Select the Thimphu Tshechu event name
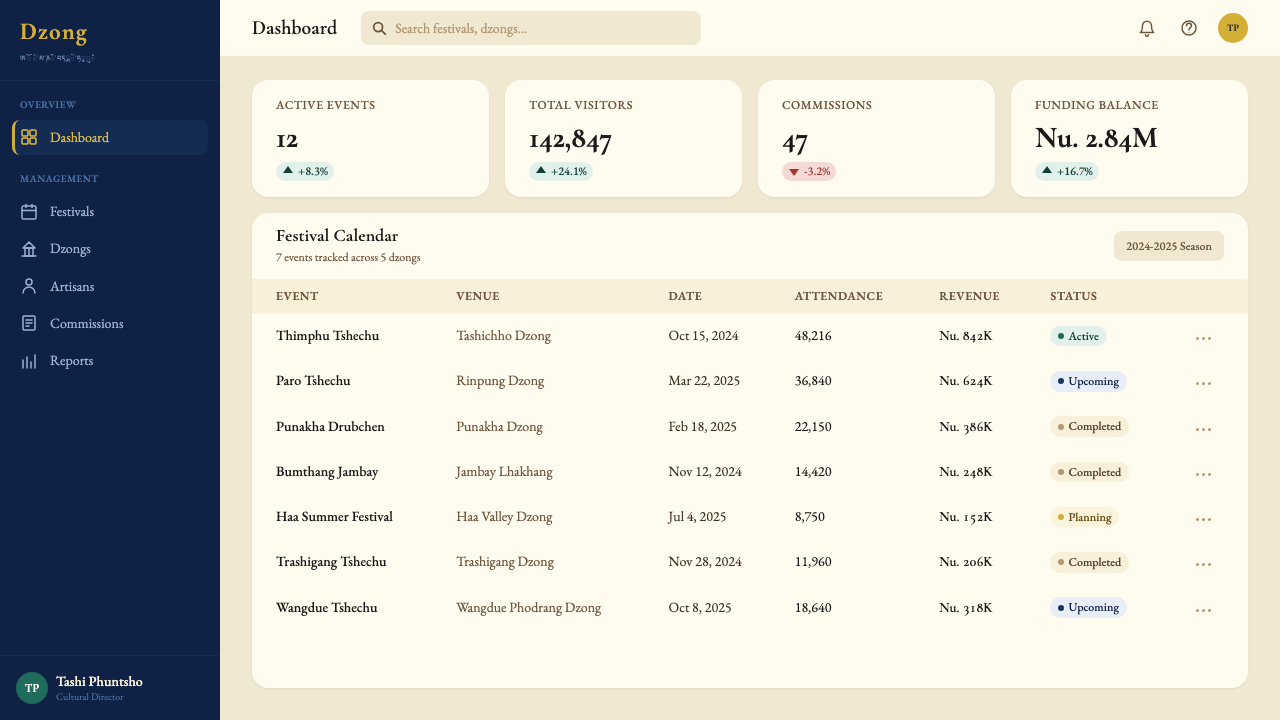 pyautogui.click(x=327, y=336)
